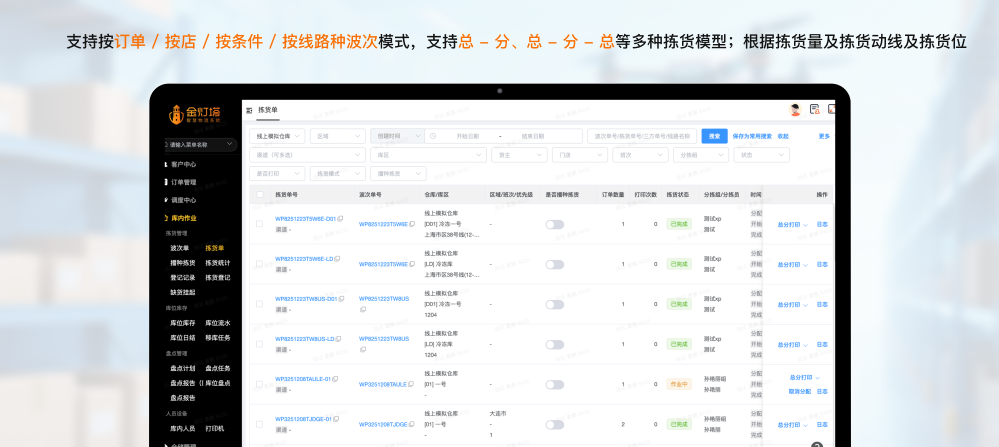Copy picking number WP8251223T5W6E-D01 via copy icon

[341, 219]
